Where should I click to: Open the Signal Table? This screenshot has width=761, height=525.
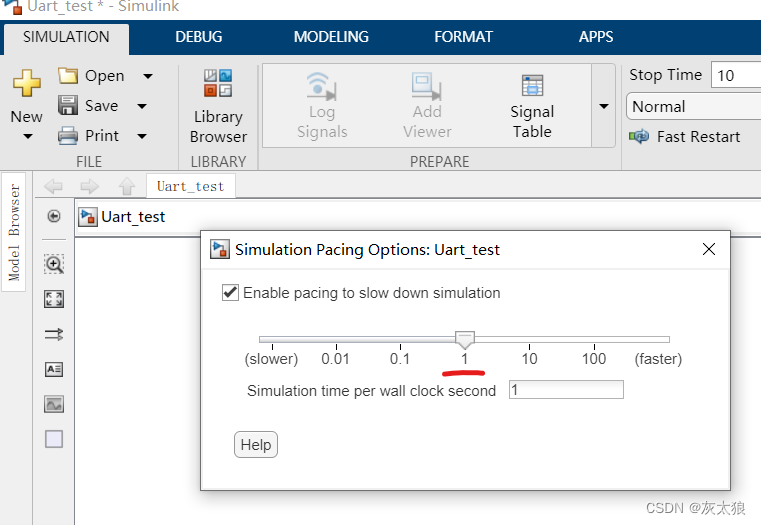532,106
